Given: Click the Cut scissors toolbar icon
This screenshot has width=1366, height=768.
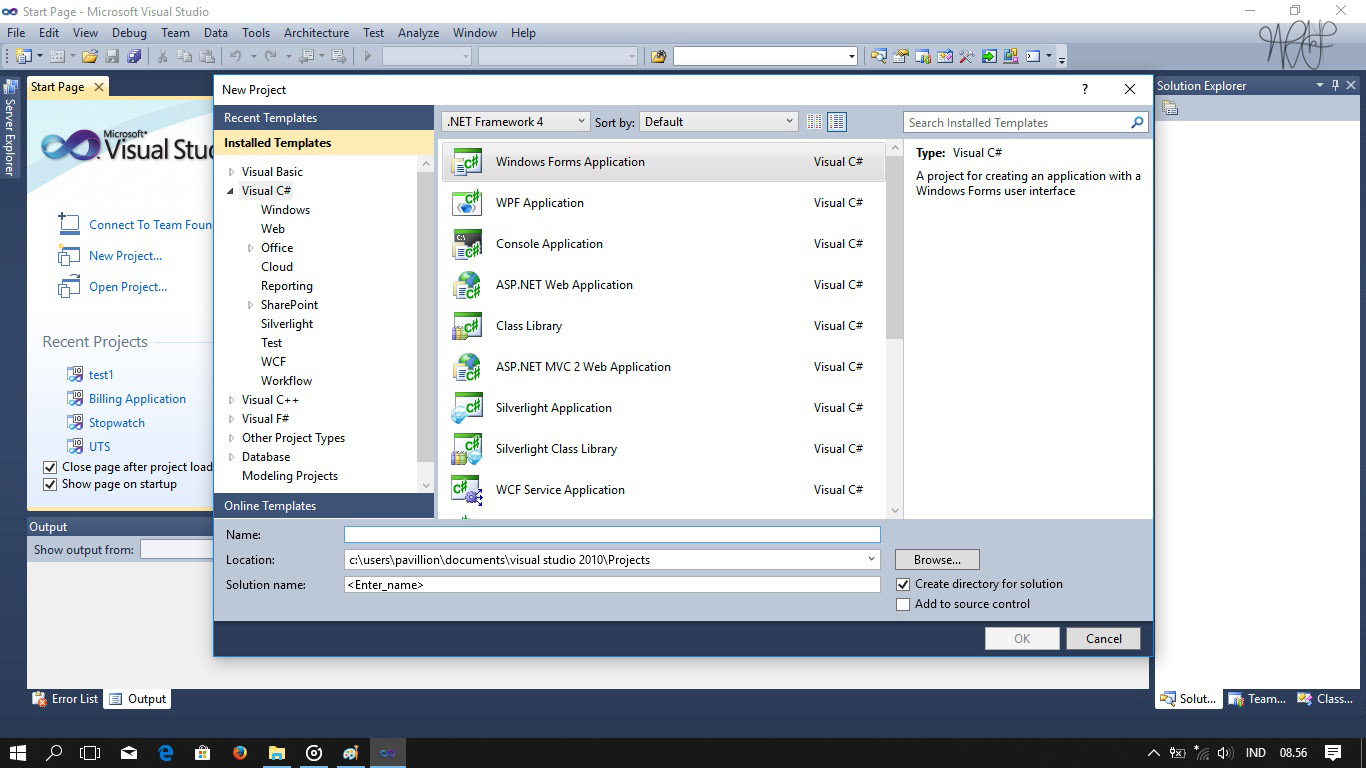Looking at the screenshot, I should coord(164,56).
